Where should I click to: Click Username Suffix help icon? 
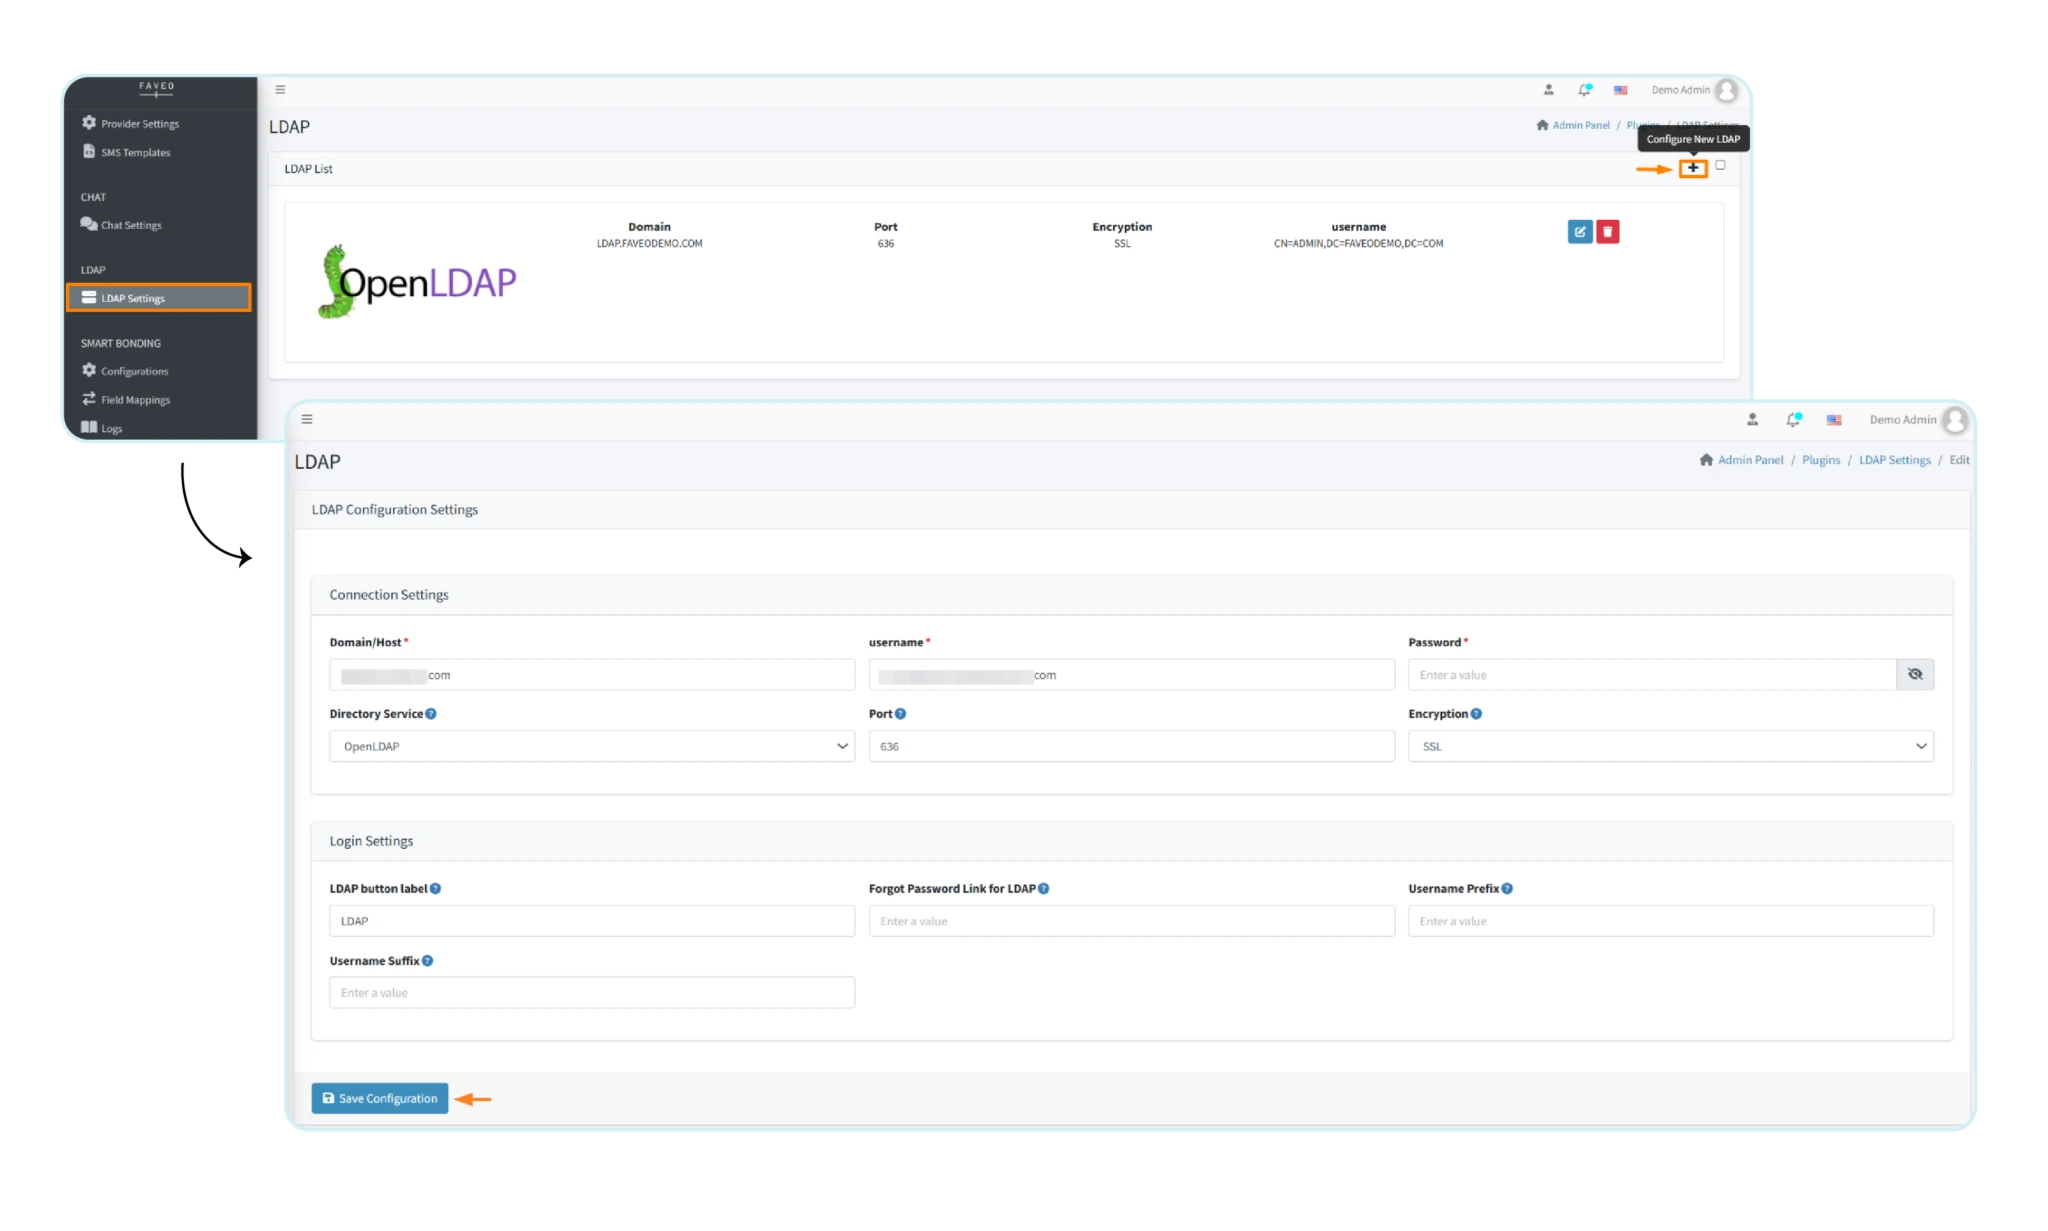(427, 961)
